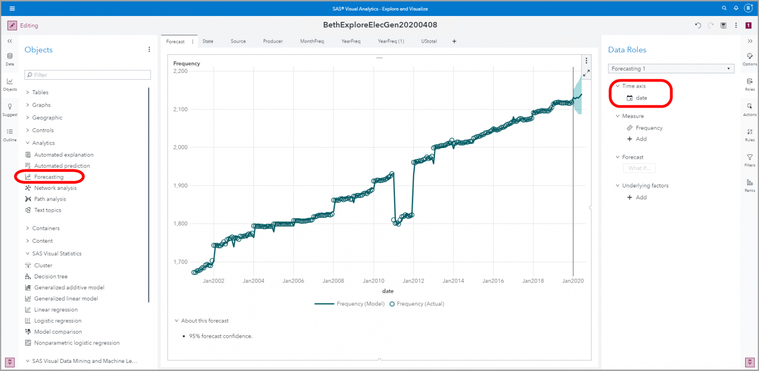Screen dimensions: 759x371
Task: Expand the Containers object group
Action: click(x=28, y=228)
